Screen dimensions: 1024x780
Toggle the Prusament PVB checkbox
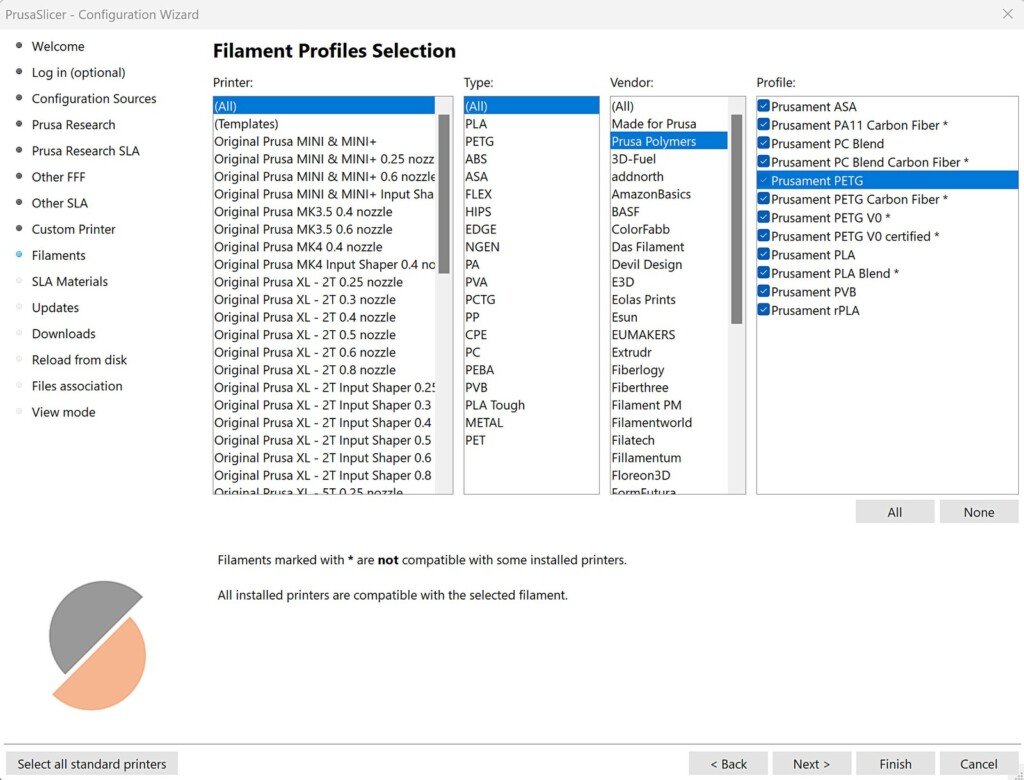point(763,291)
